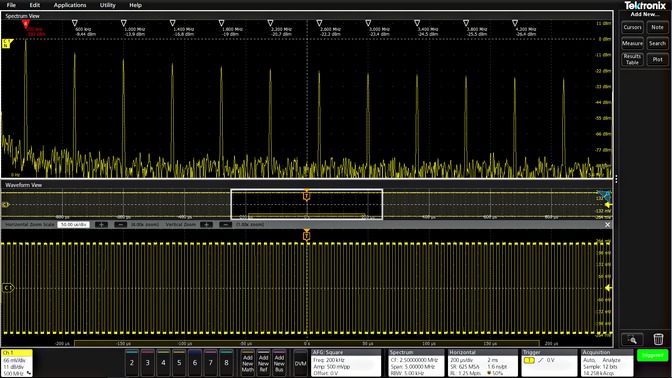Click the zoom scrollbar under zoomed waveform
Viewport: 672px width, 378px height.
pos(306,343)
